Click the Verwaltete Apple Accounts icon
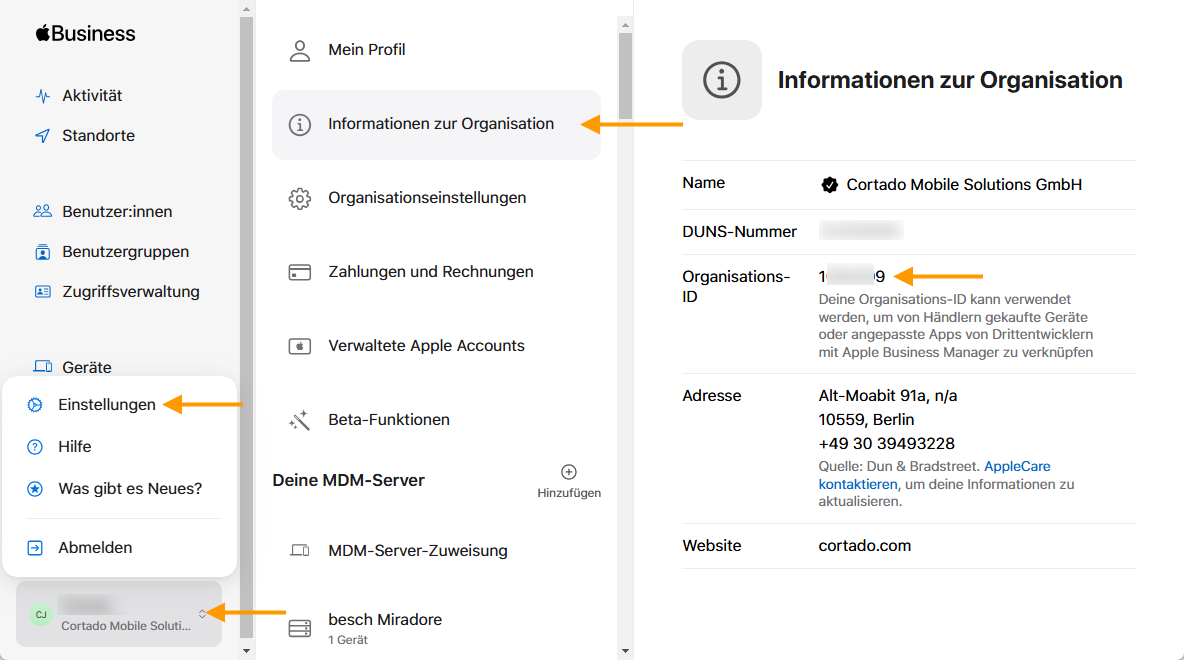The width and height of the screenshot is (1184, 660). click(x=300, y=347)
